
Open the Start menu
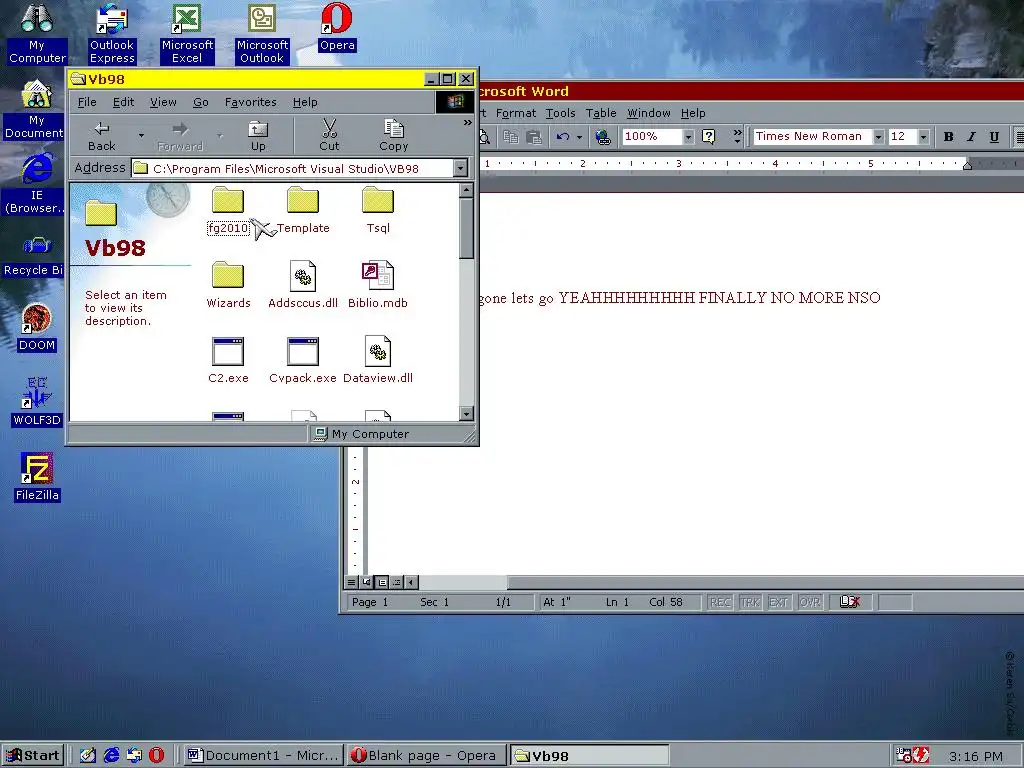33,756
